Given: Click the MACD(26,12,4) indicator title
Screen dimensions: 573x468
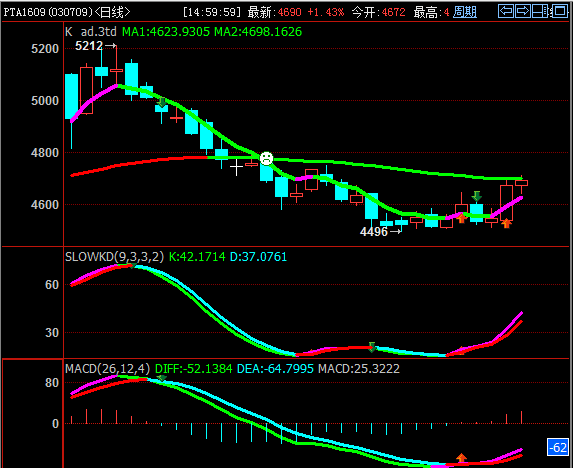Looking at the screenshot, I should point(108,368).
